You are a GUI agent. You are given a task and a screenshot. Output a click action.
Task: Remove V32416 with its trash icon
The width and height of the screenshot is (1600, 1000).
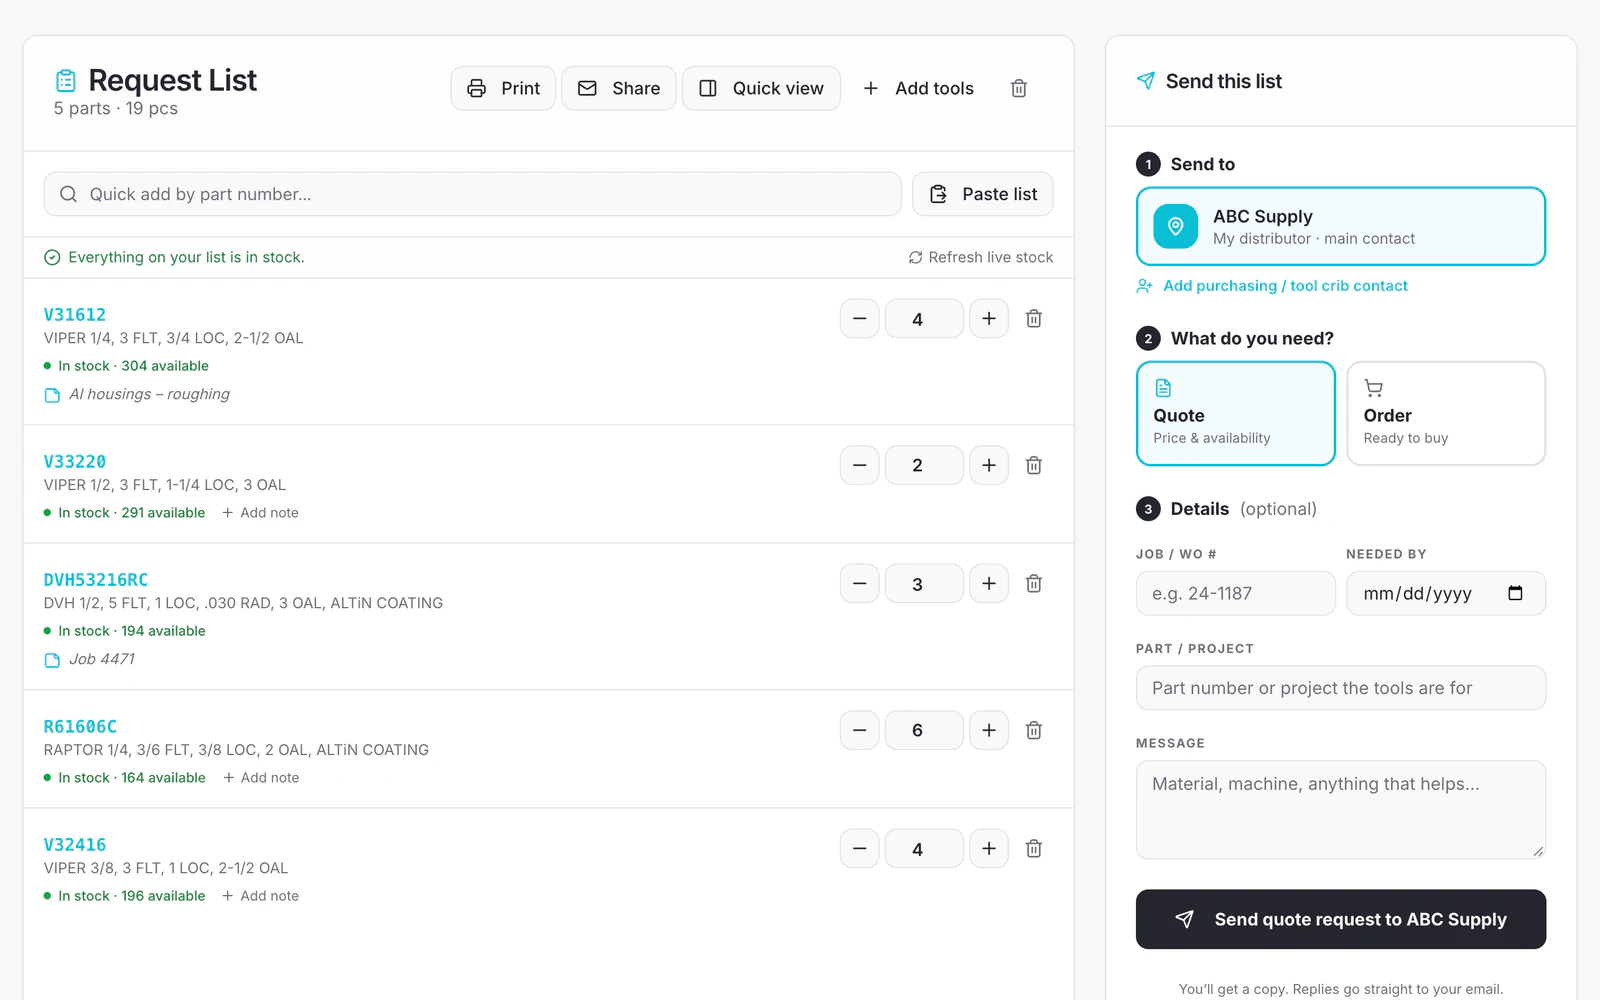pyautogui.click(x=1034, y=849)
